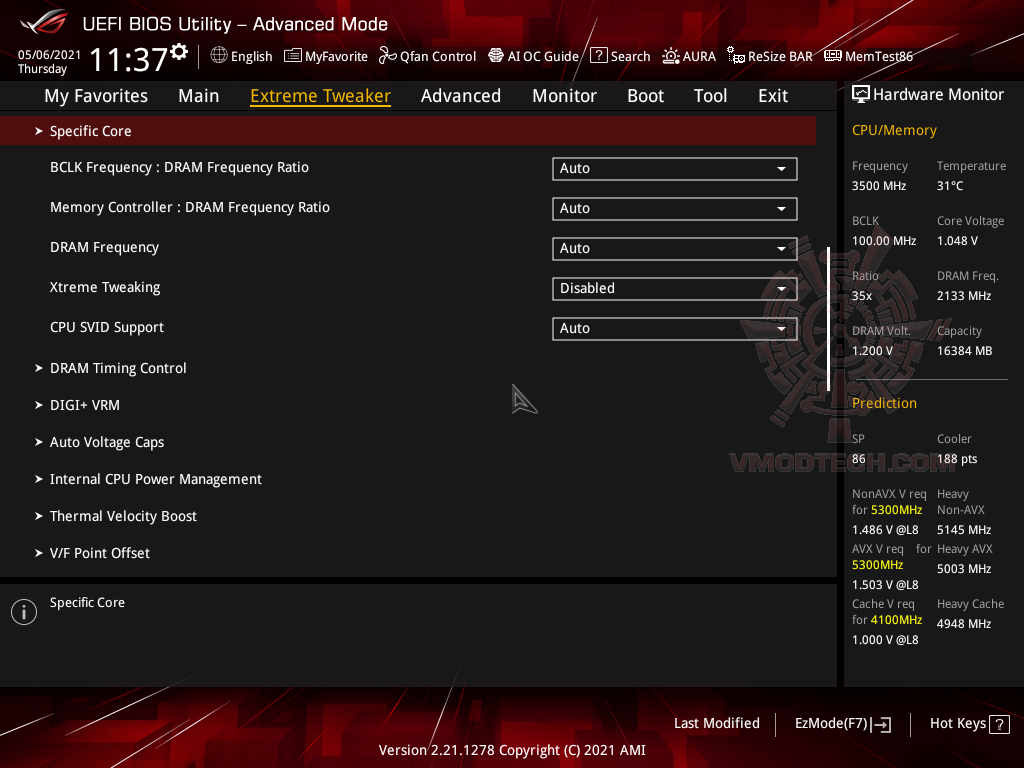Click the English language label
Viewport: 1024px width, 768px height.
coord(251,57)
